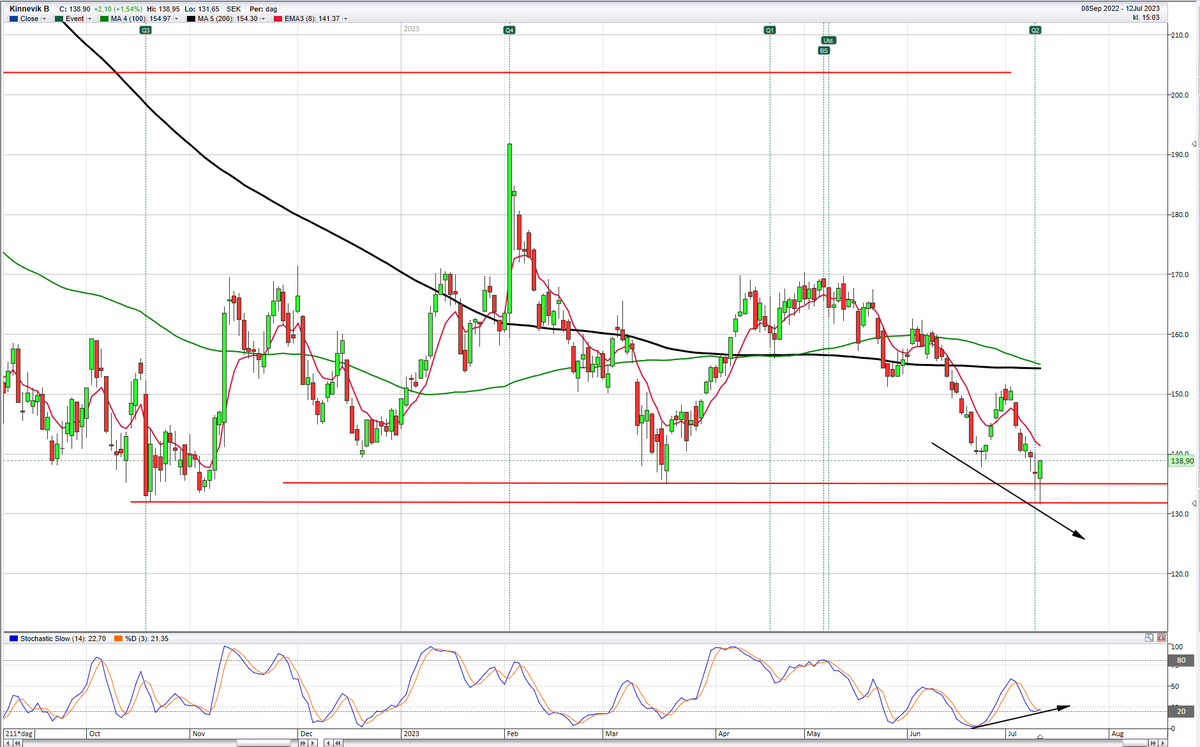Viewport: 1200px width, 747px height.
Task: Click the green MA 4 (100) color swatch
Action: (106, 19)
